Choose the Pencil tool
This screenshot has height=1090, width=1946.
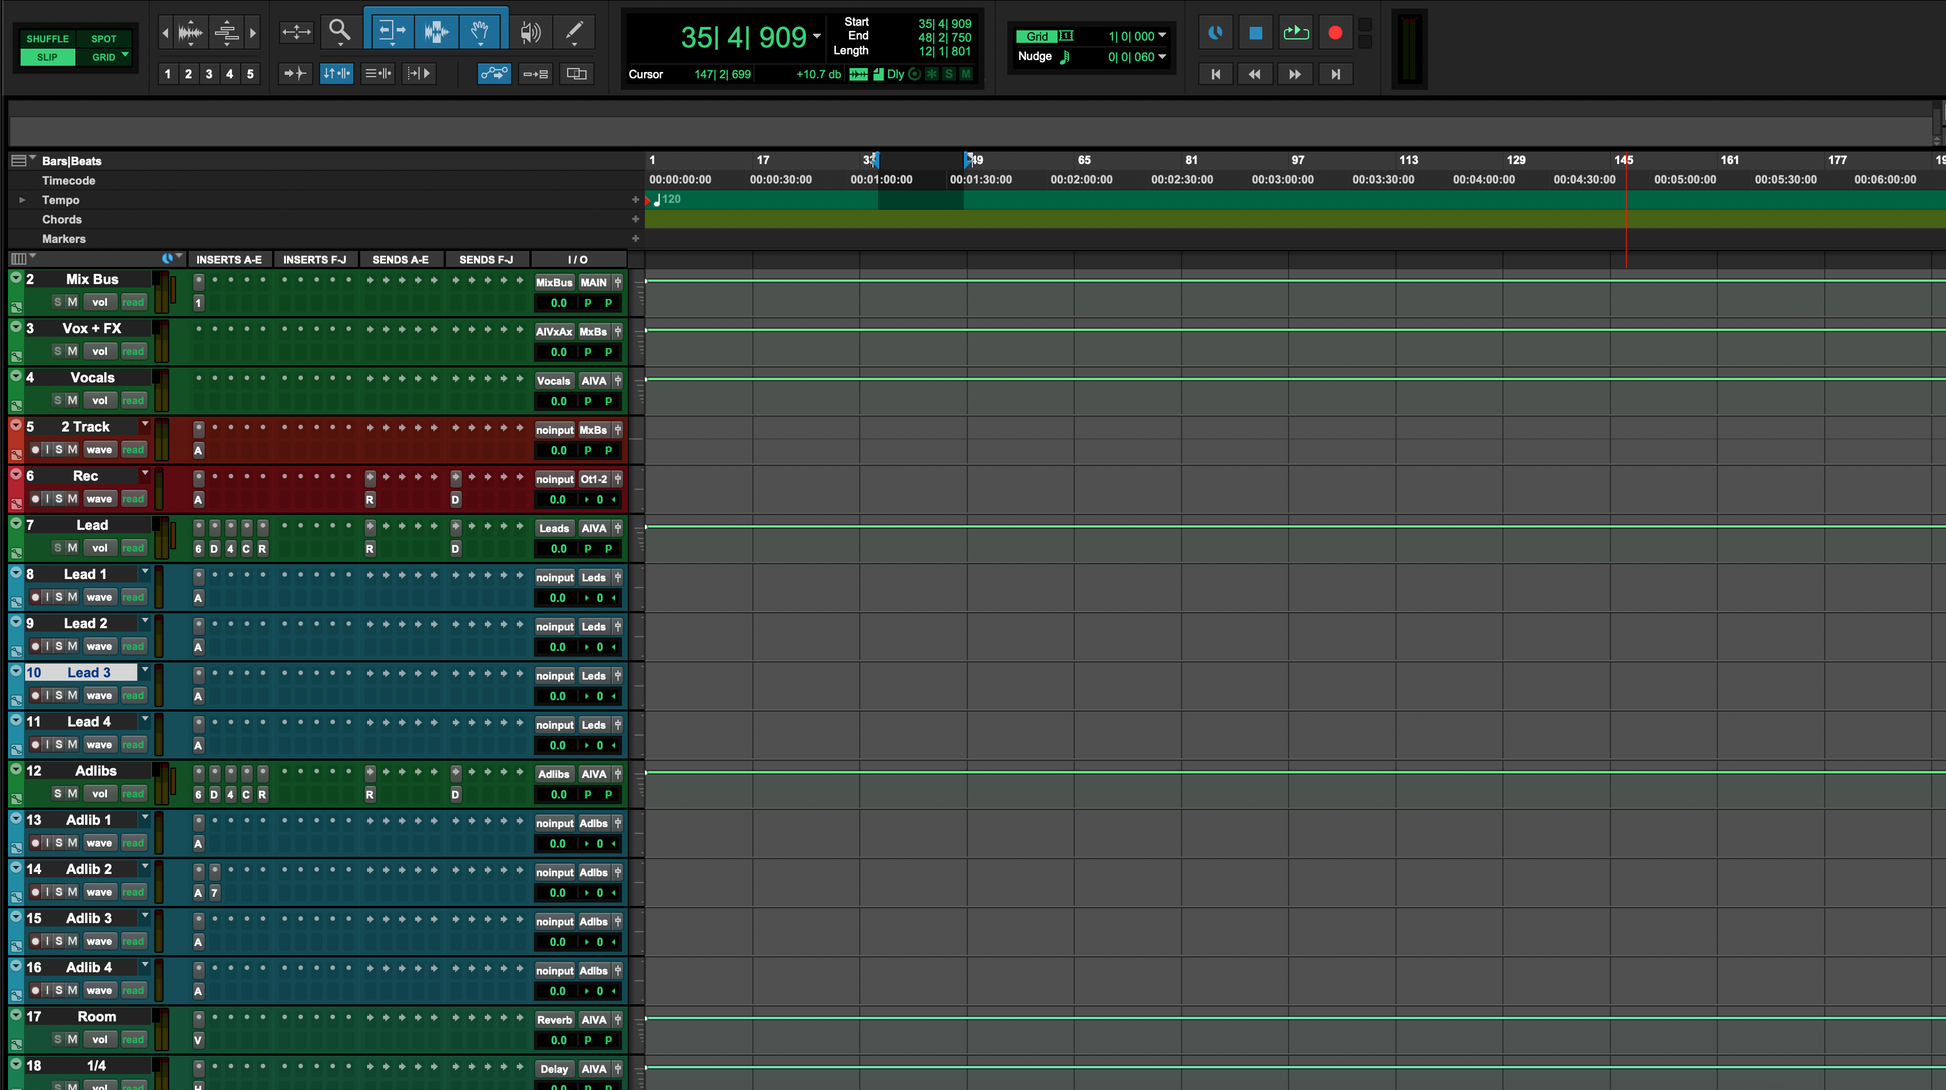[574, 32]
